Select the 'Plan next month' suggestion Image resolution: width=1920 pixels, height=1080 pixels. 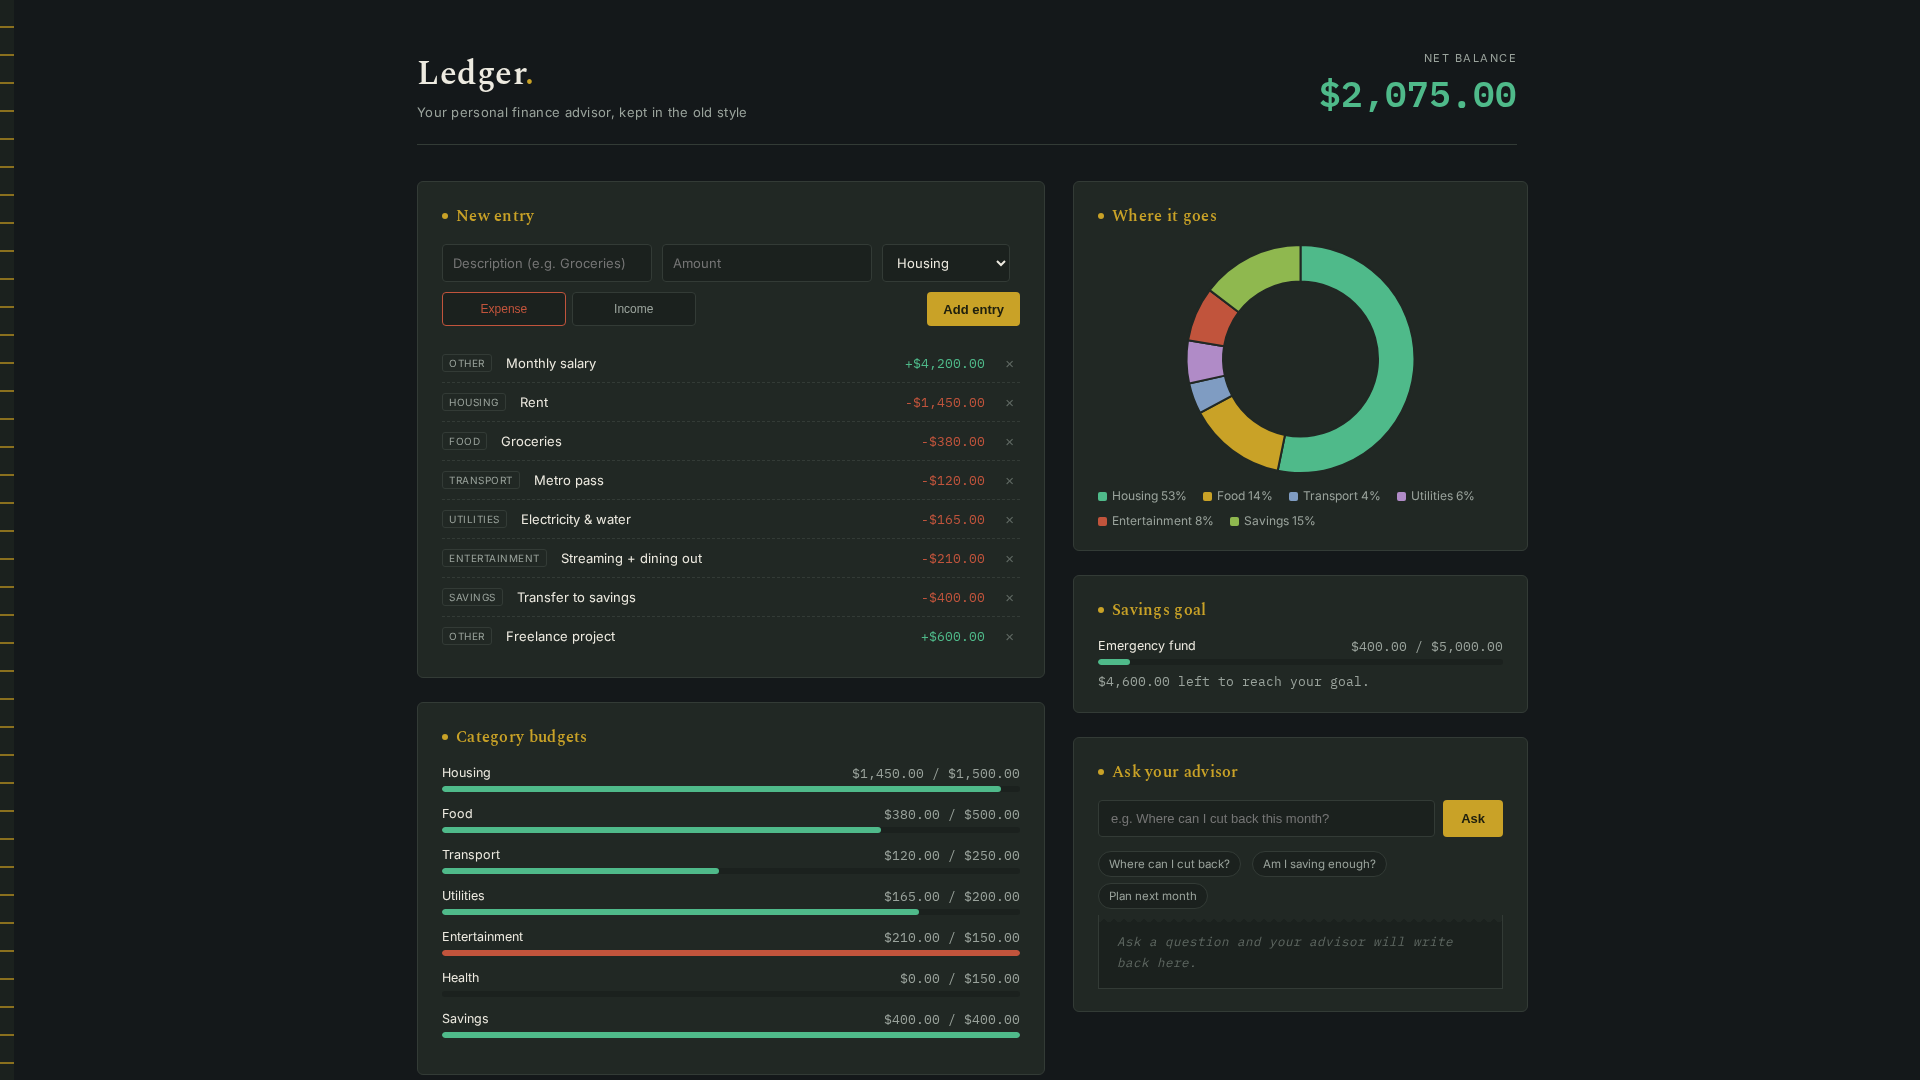click(x=1153, y=896)
